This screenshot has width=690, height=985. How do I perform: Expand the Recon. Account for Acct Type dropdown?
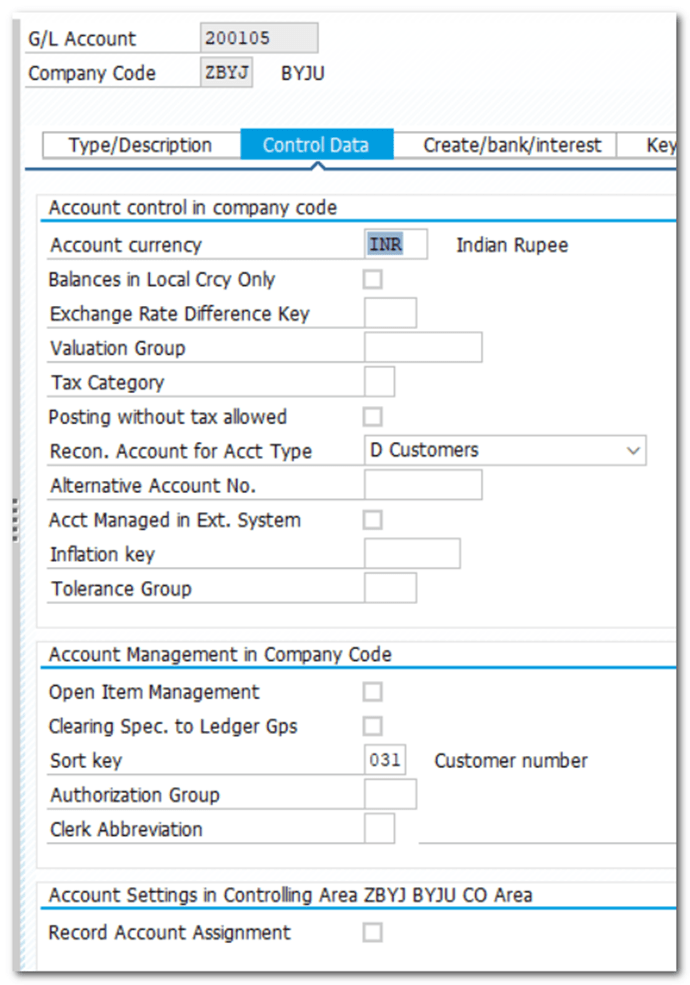[632, 451]
